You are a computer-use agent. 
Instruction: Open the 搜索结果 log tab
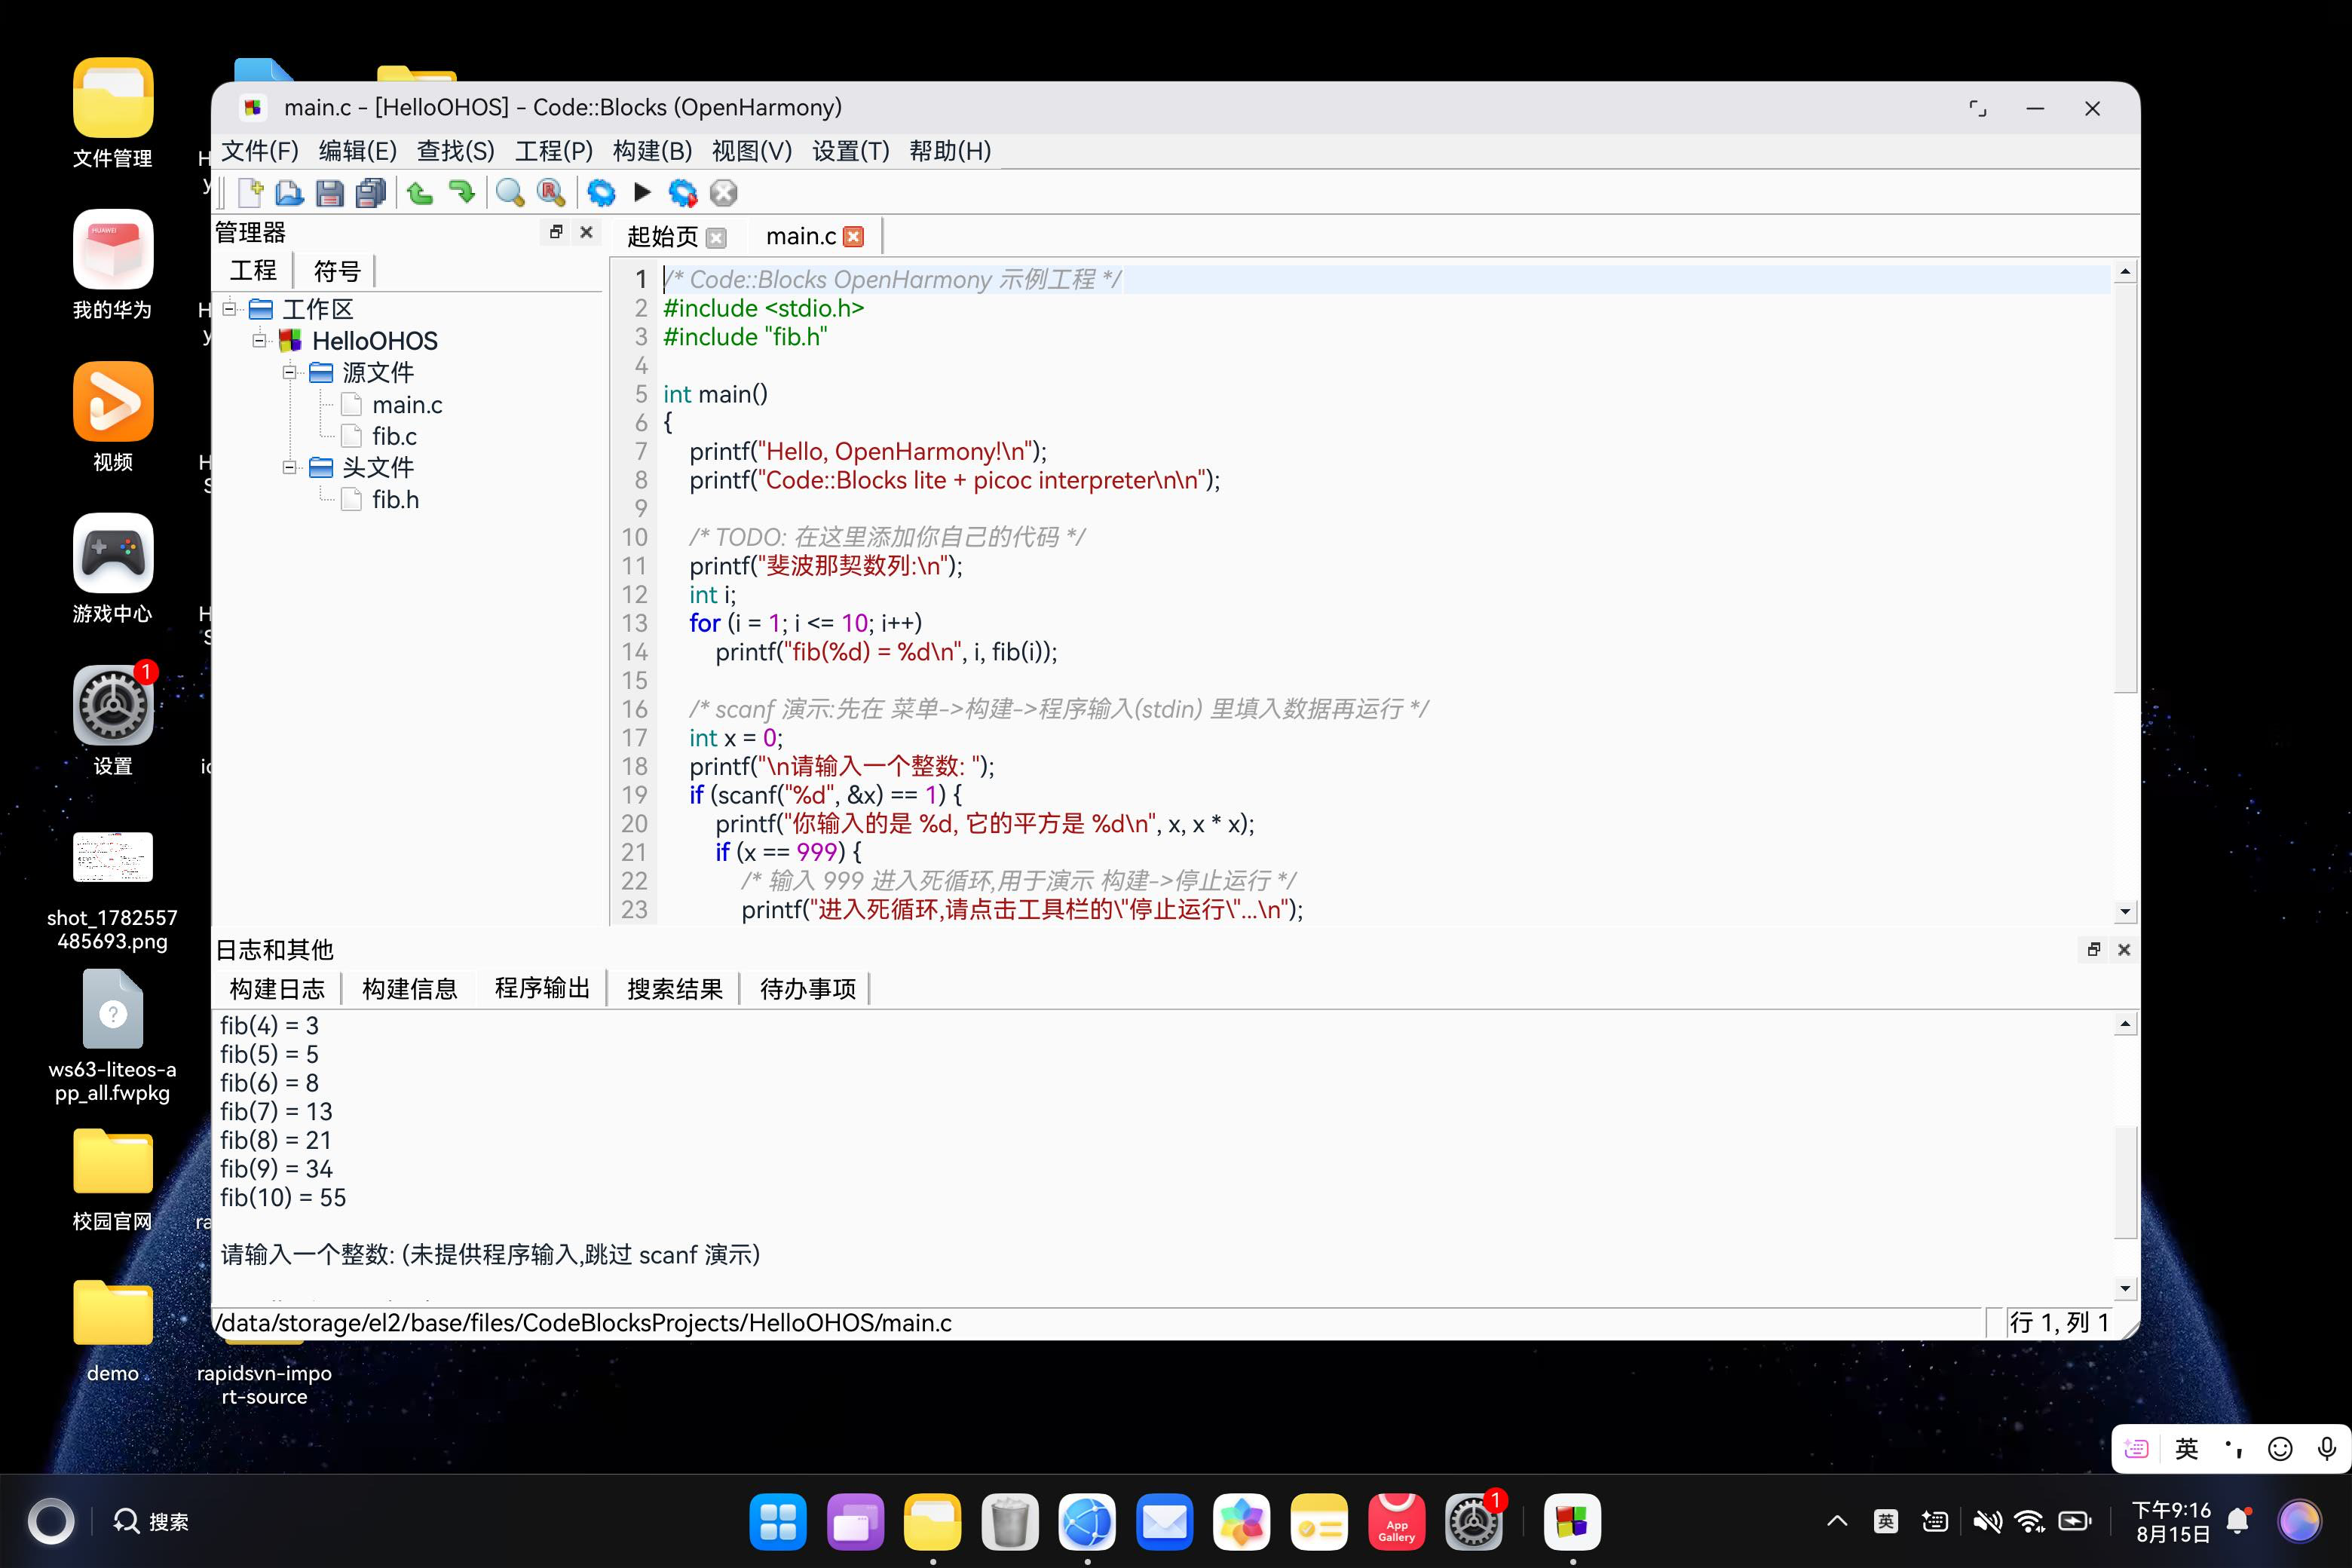(675, 989)
